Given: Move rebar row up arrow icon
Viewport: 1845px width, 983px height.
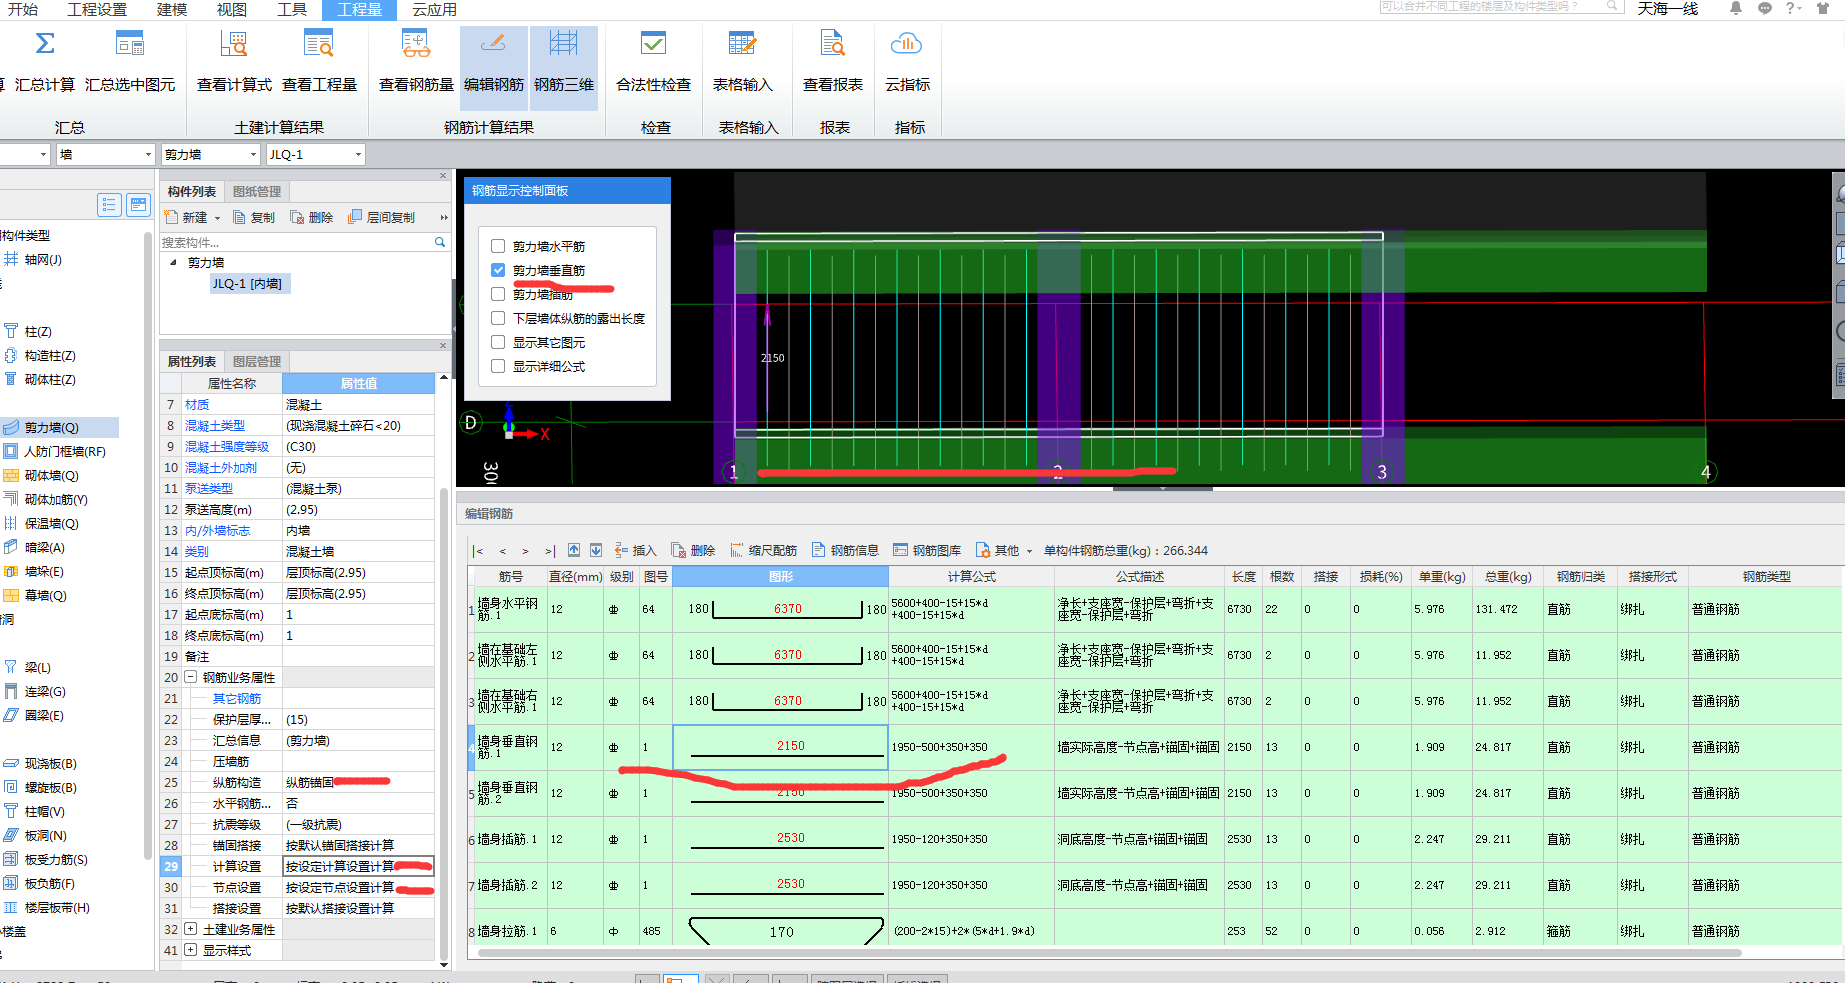Looking at the screenshot, I should pos(574,550).
